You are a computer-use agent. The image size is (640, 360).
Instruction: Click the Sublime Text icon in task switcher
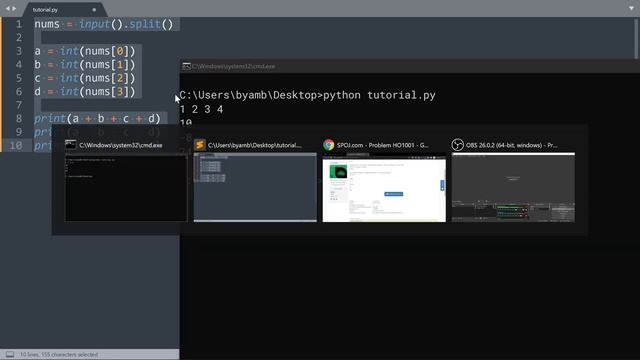[x=200, y=145]
